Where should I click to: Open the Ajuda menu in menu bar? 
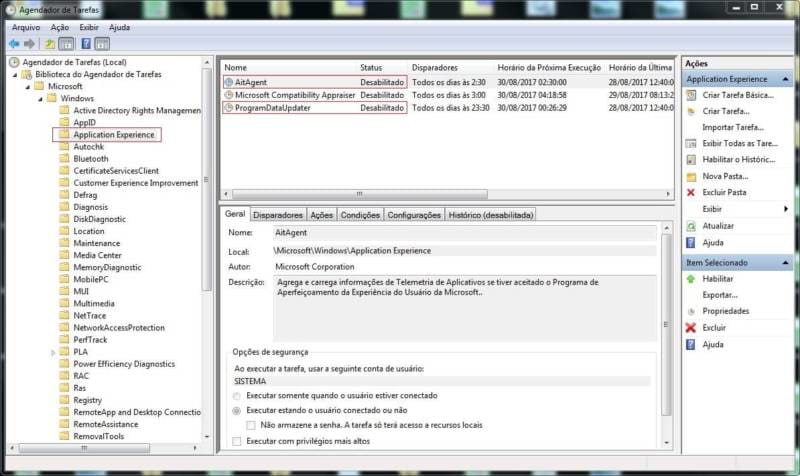point(119,28)
